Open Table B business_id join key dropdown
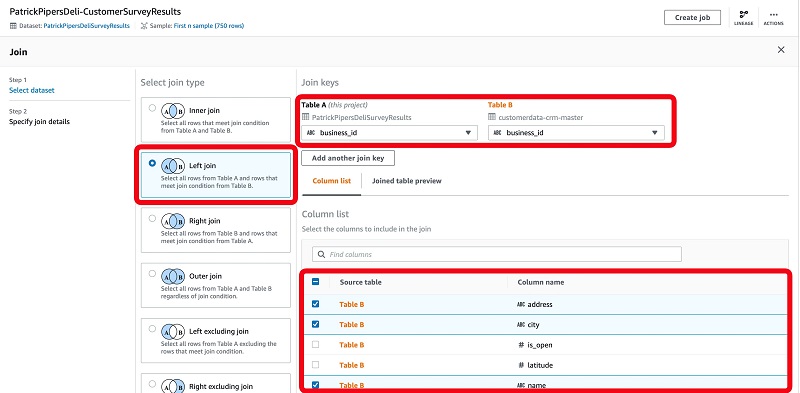This screenshot has height=393, width=800. tap(576, 133)
